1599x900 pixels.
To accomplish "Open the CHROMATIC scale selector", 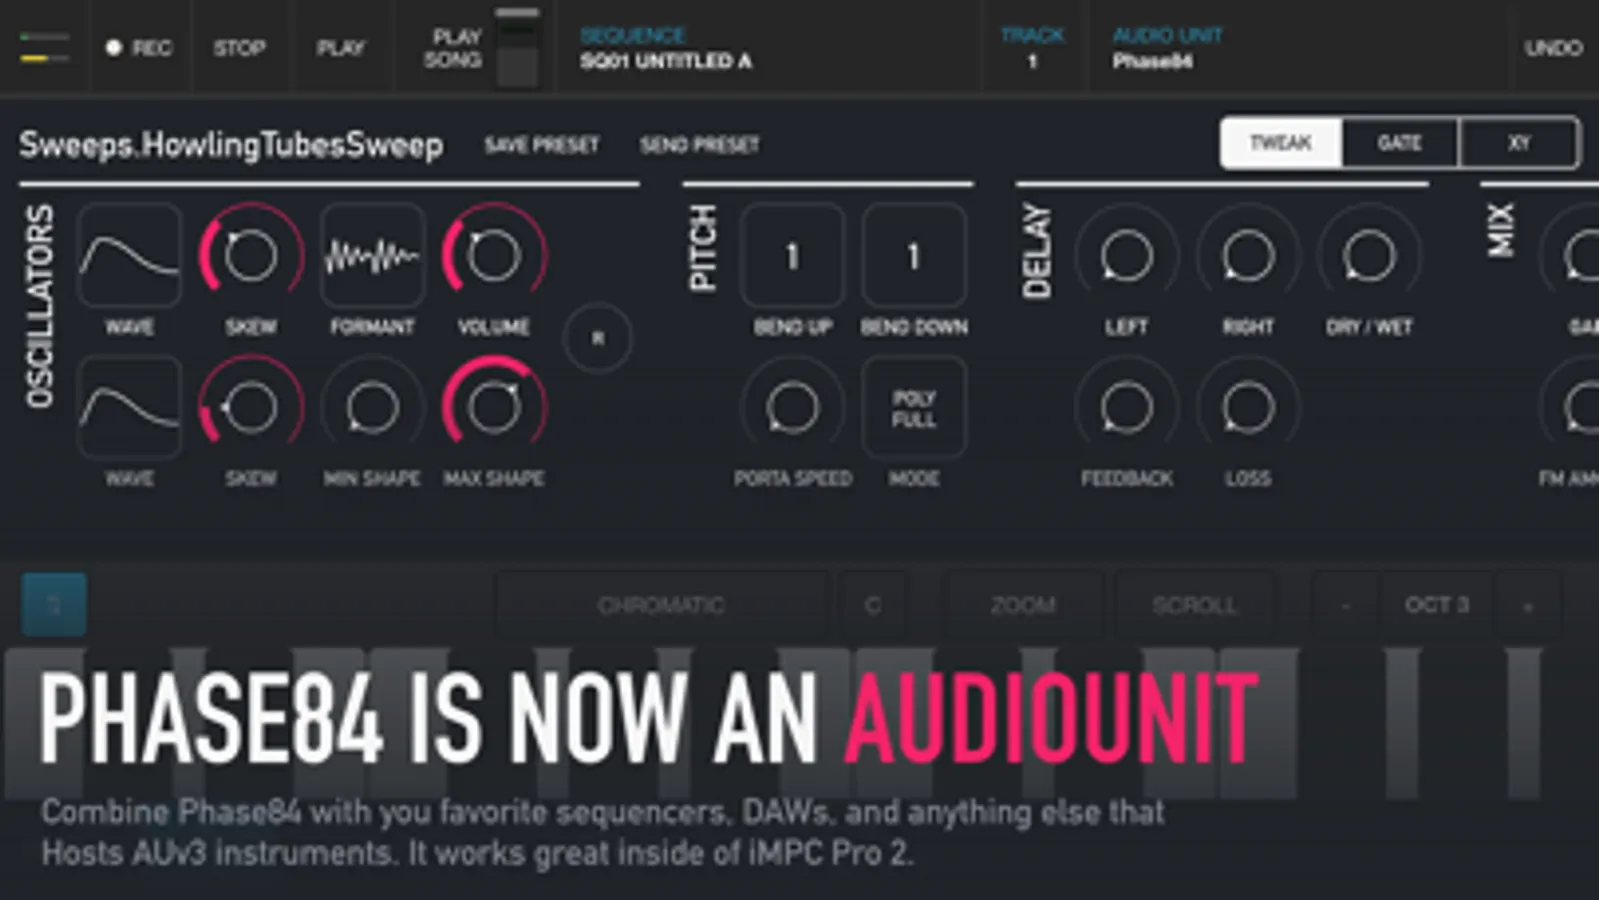I will [661, 605].
